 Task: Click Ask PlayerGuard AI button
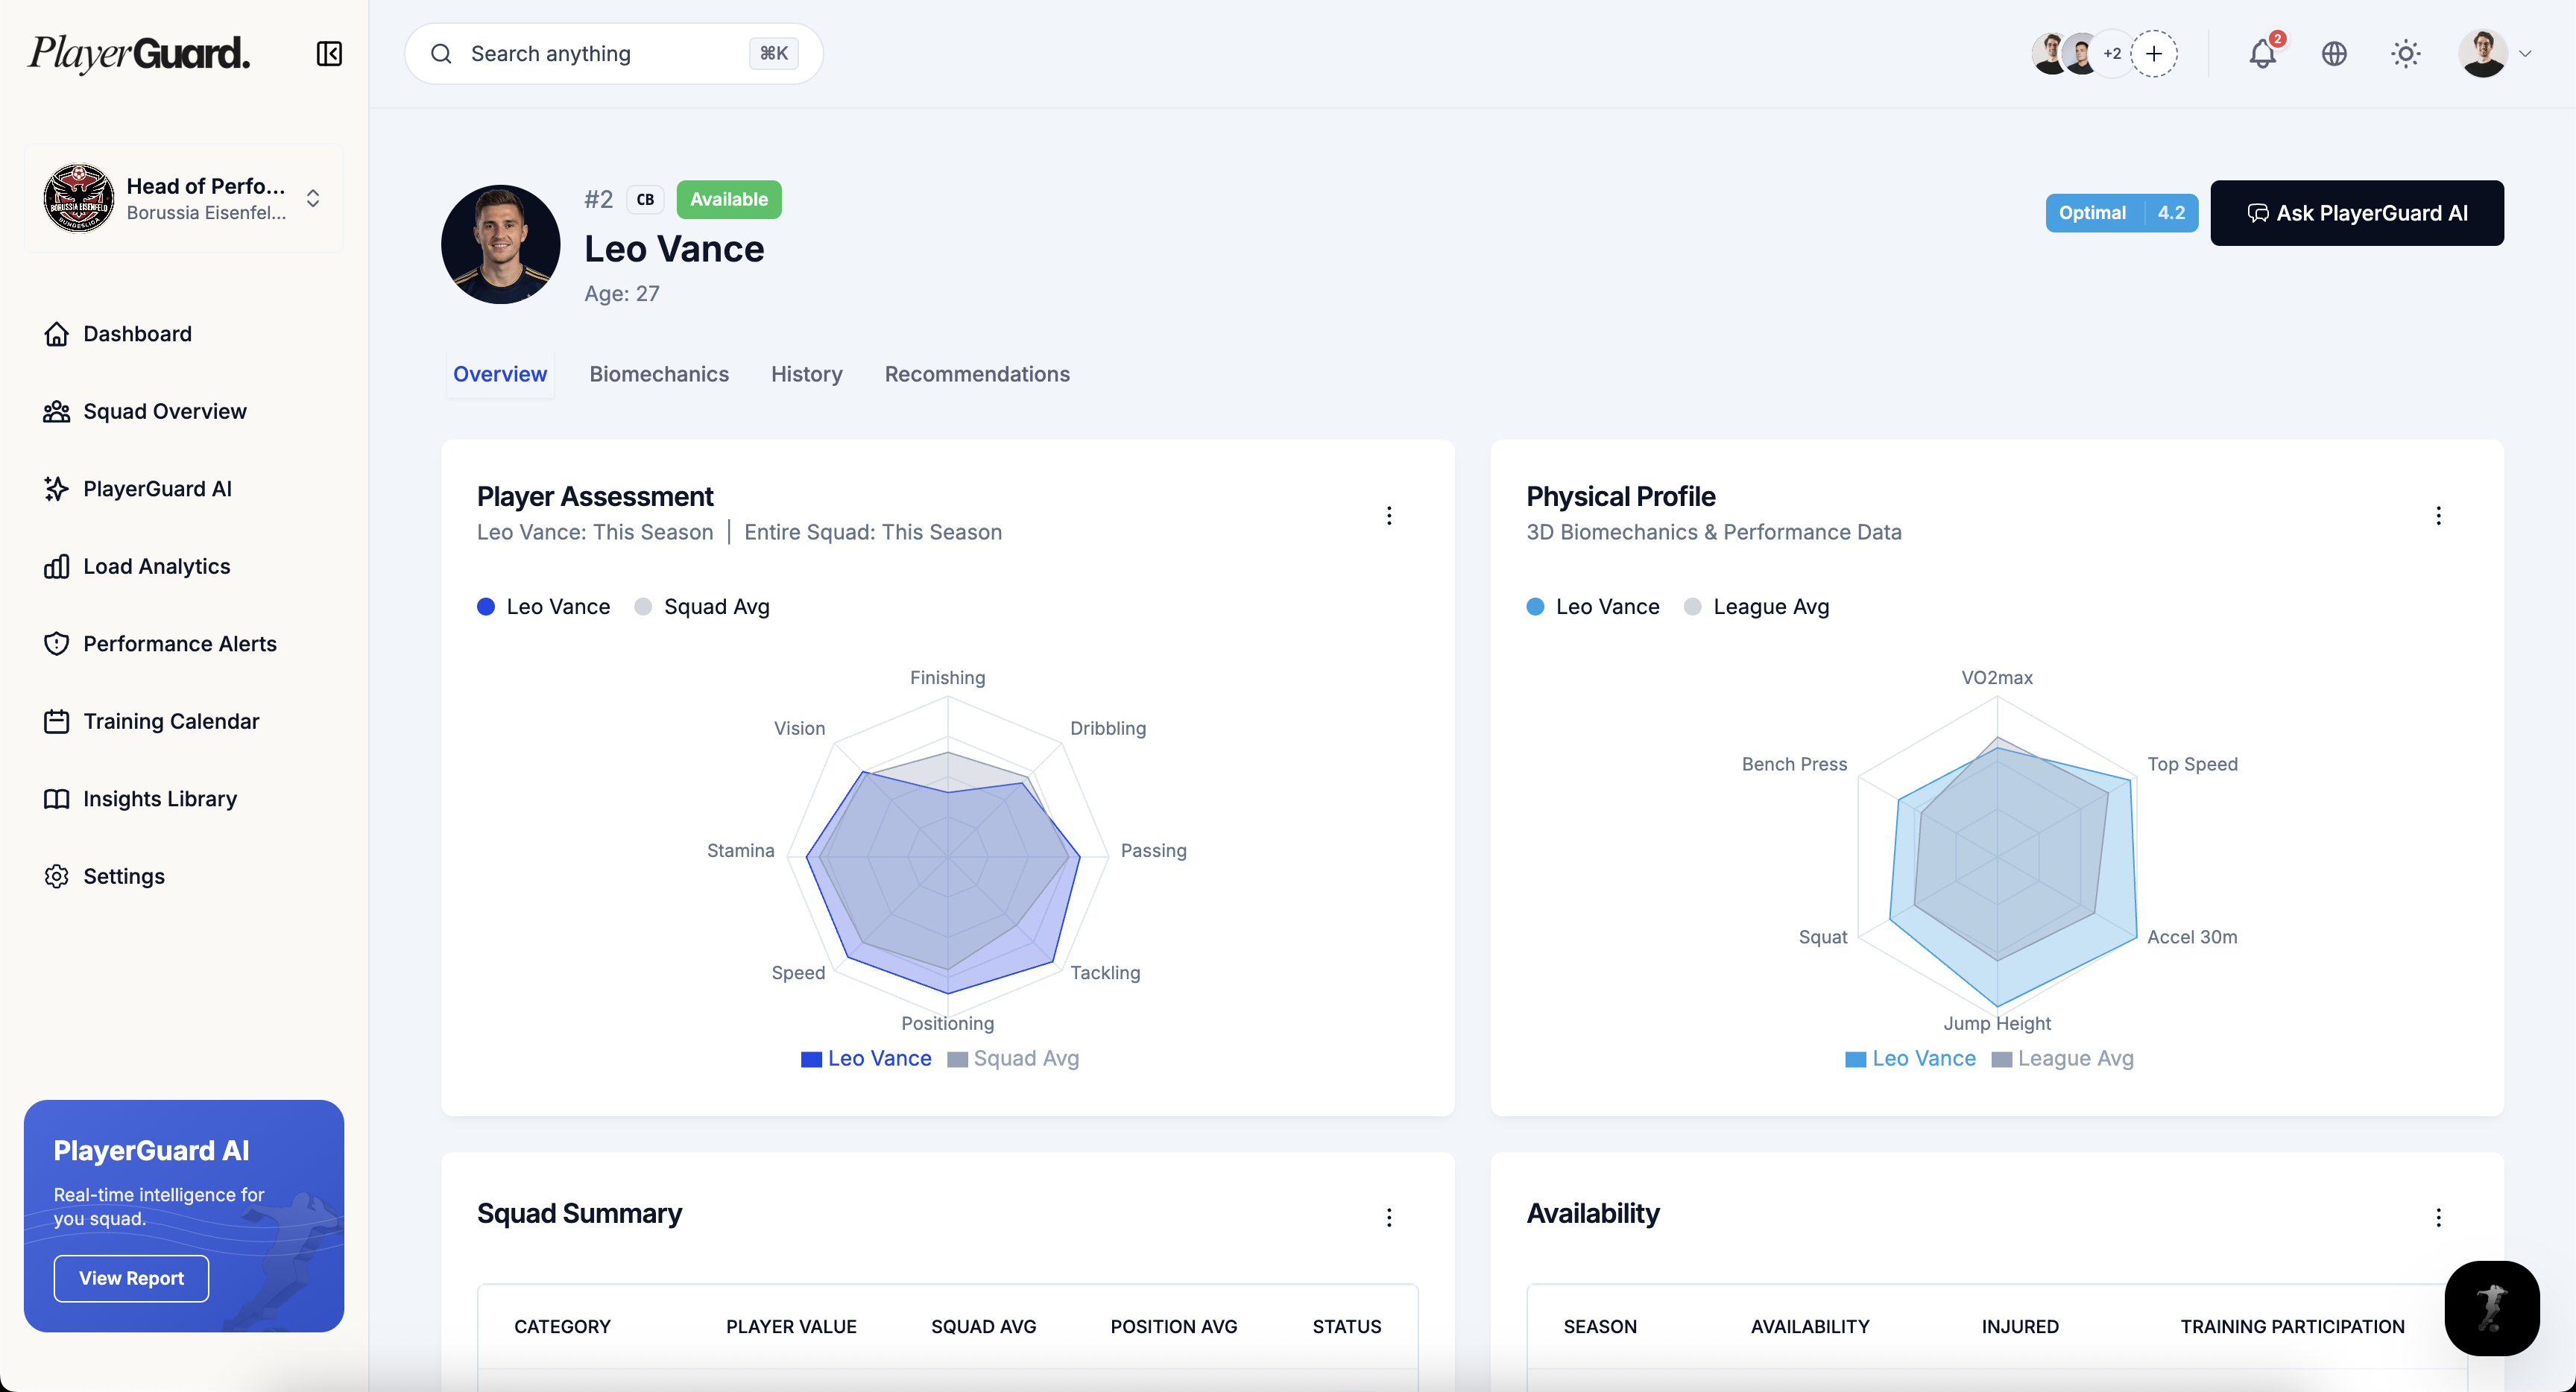click(x=2357, y=213)
